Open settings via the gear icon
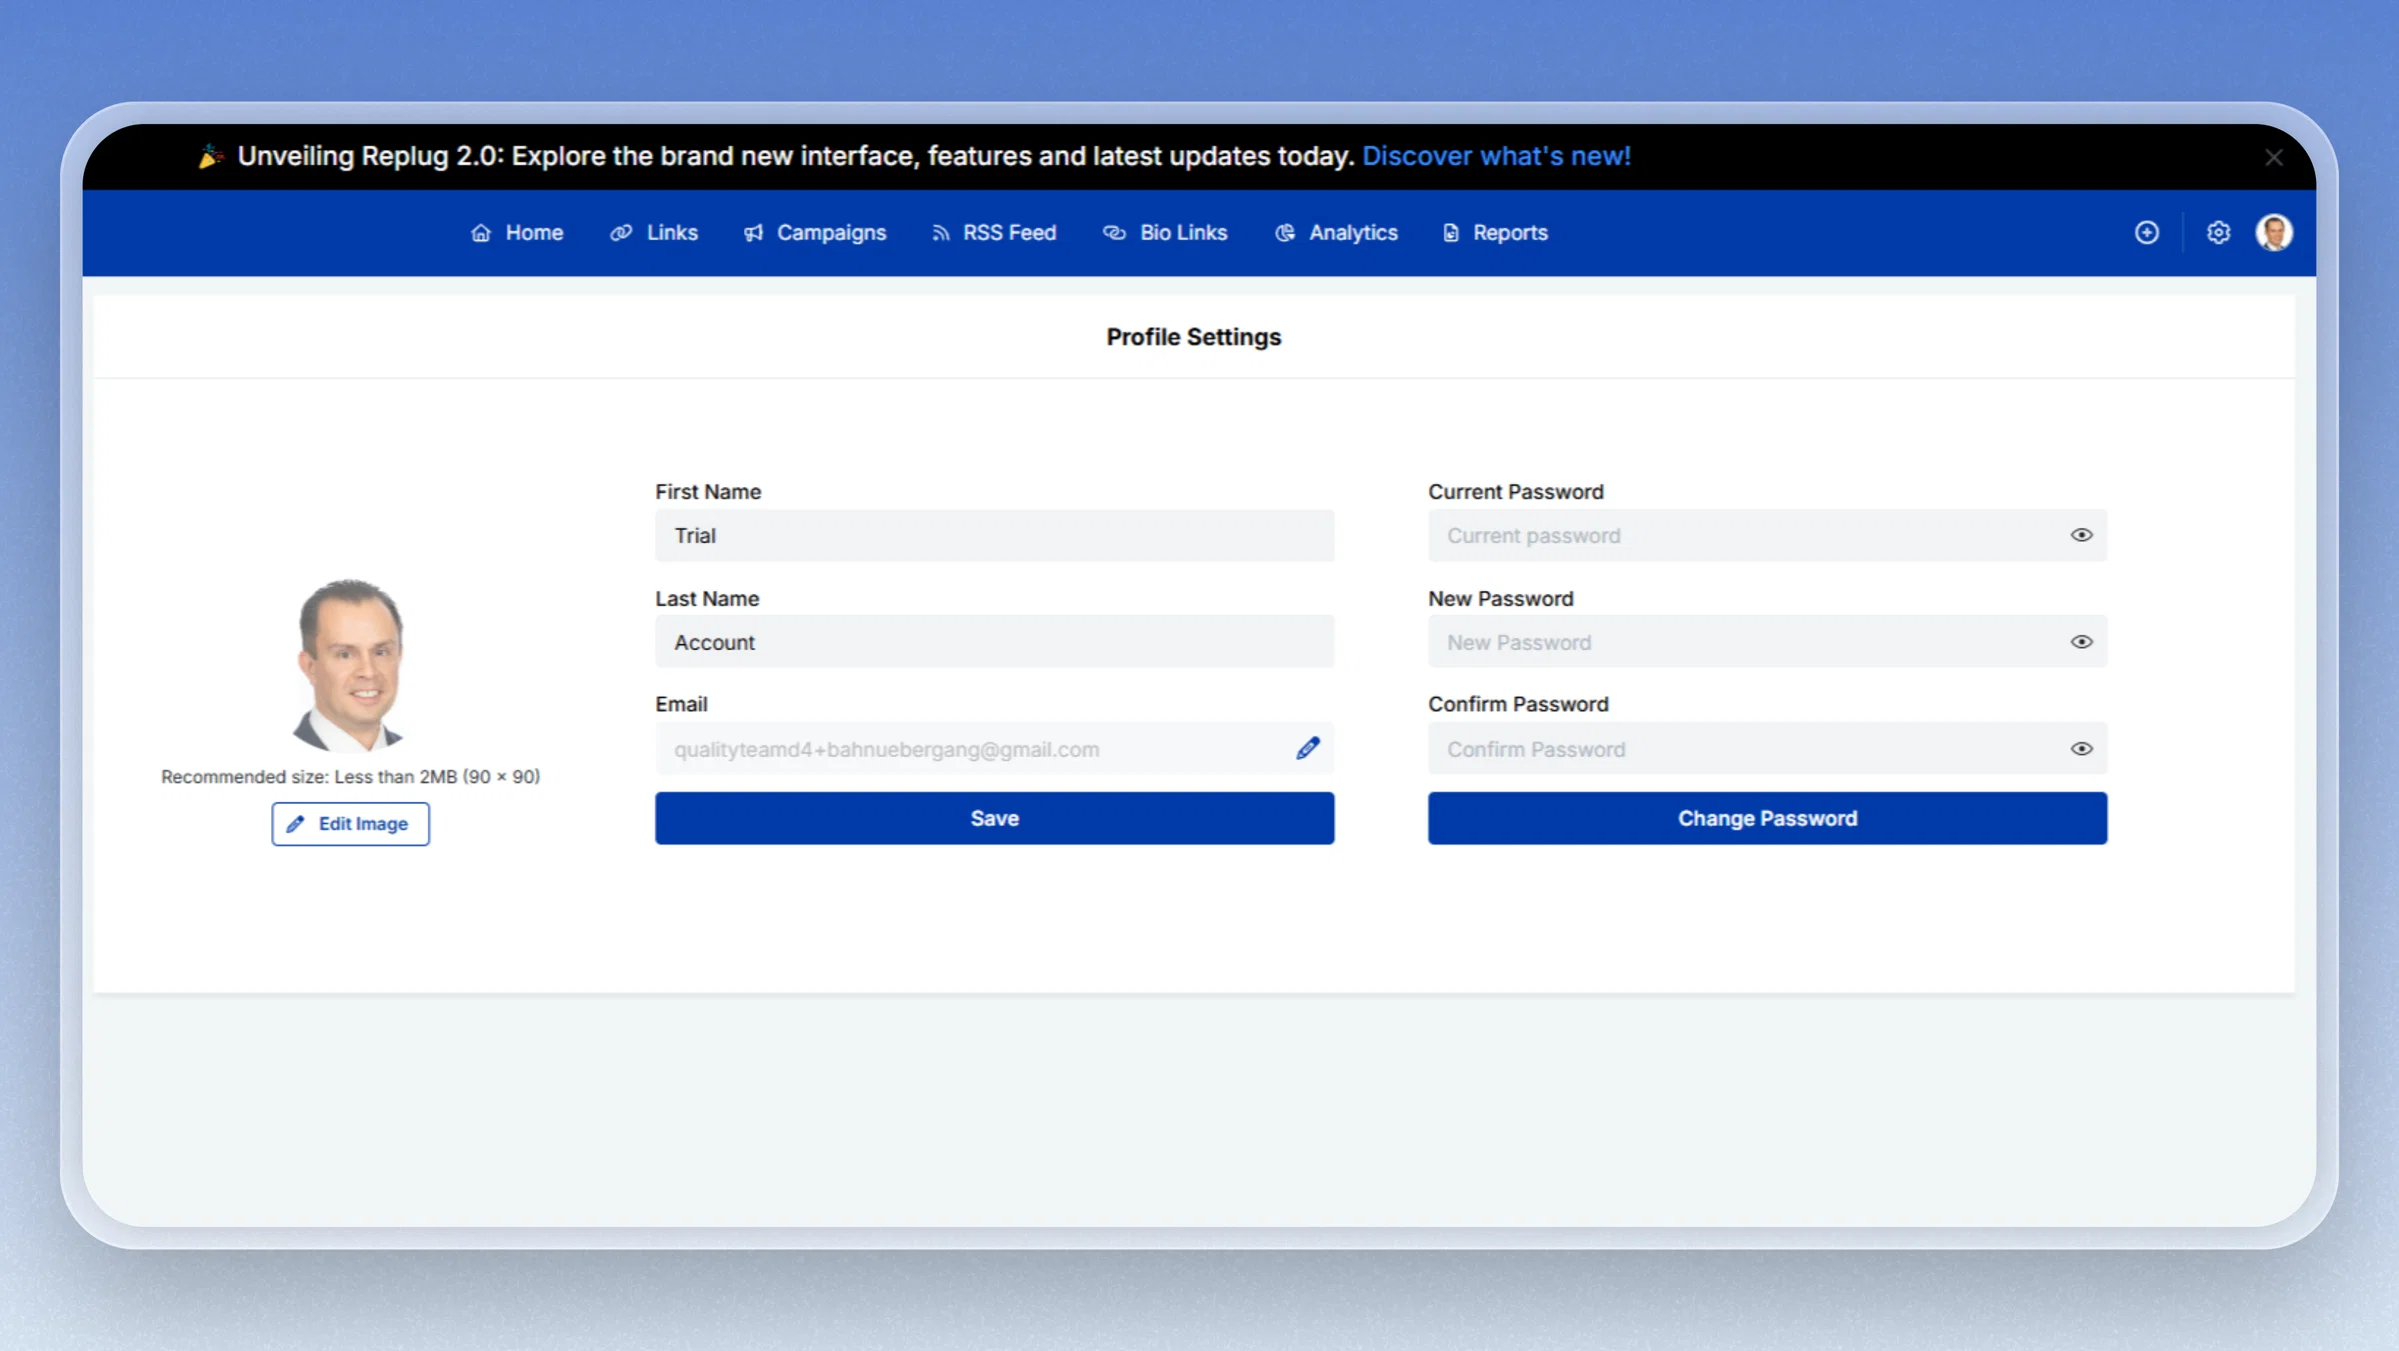 click(x=2218, y=233)
